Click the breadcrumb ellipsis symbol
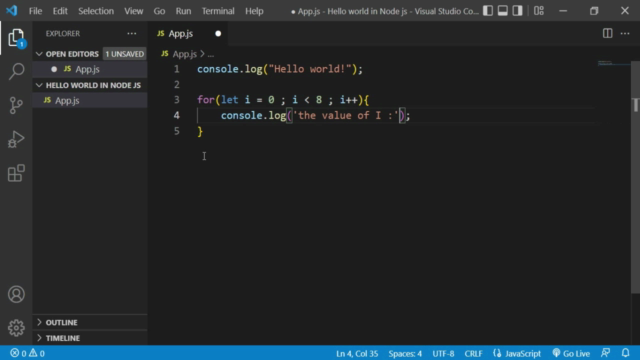Screen dimensions: 640x360 pos(211,54)
